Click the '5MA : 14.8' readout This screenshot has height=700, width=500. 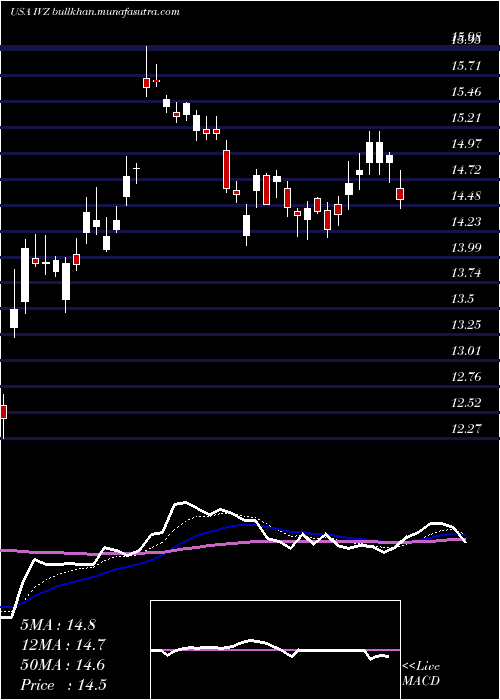tap(58, 625)
